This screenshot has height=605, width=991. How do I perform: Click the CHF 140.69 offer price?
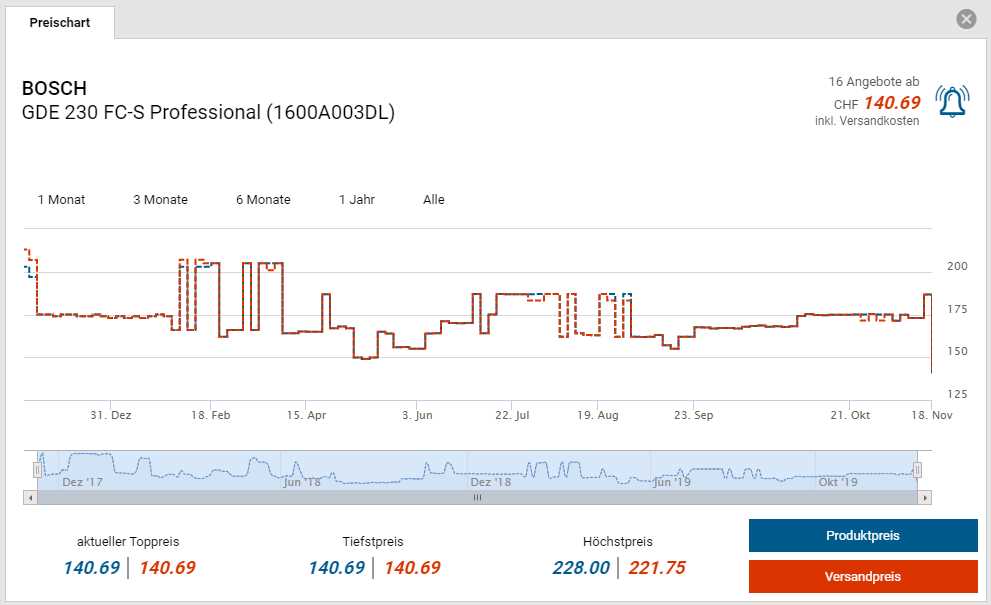(890, 102)
